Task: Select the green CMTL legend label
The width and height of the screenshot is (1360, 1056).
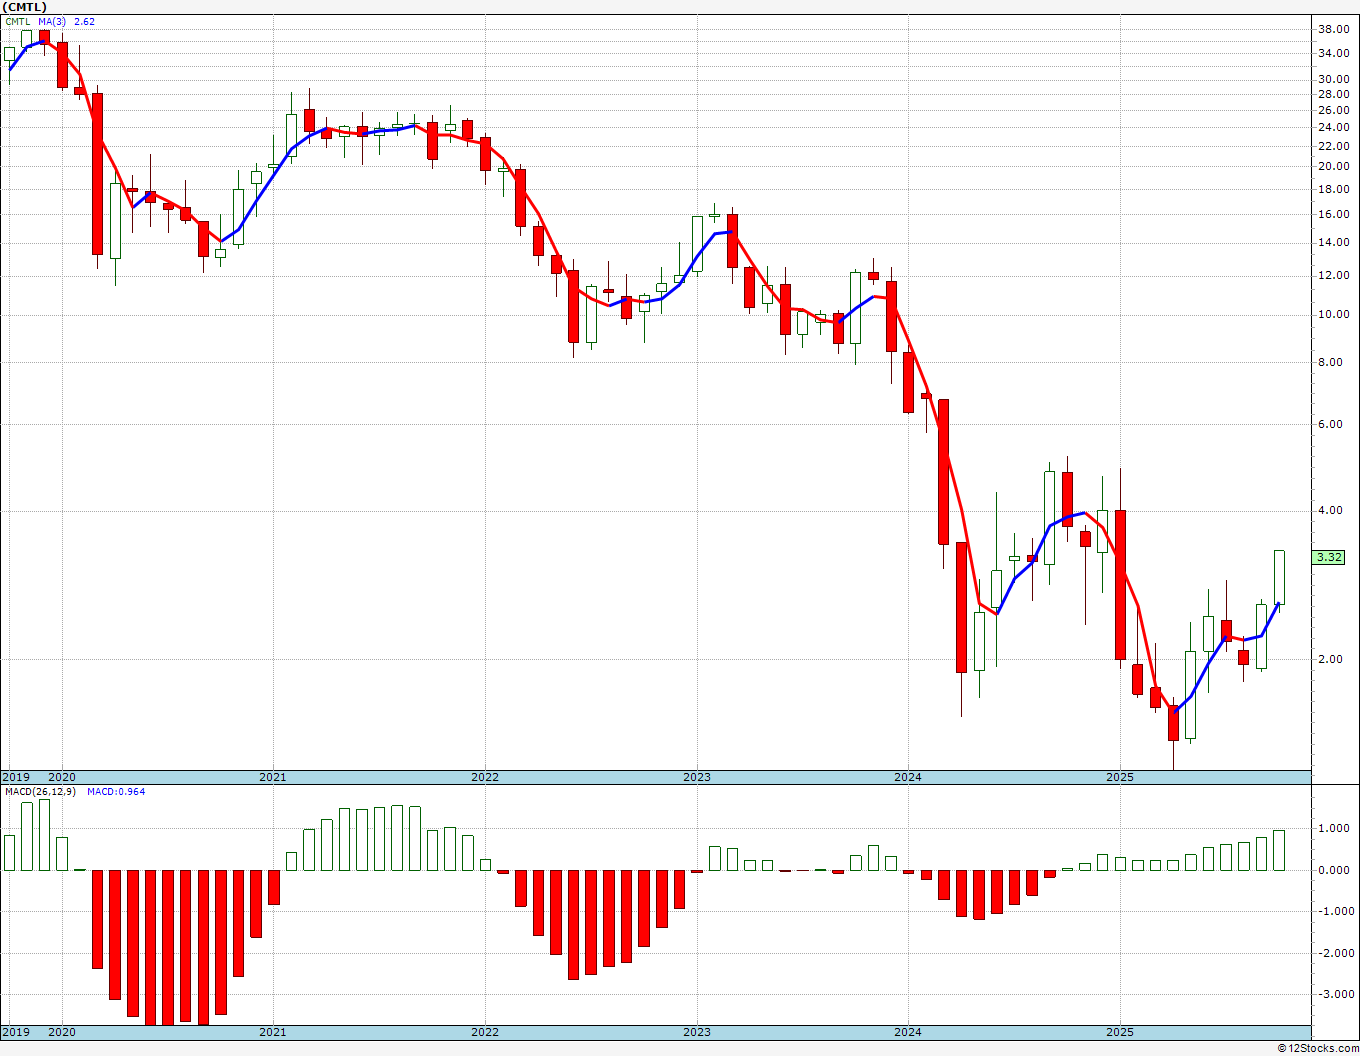Action: pyautogui.click(x=18, y=21)
